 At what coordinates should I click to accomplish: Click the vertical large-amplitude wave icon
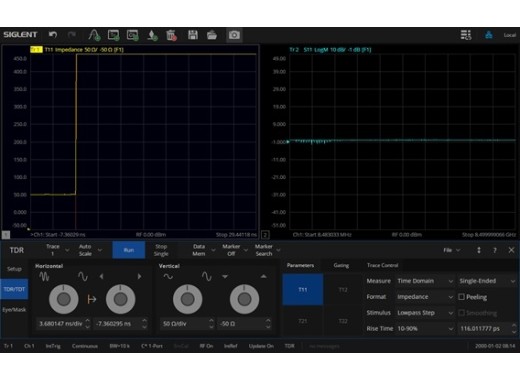coord(207,276)
